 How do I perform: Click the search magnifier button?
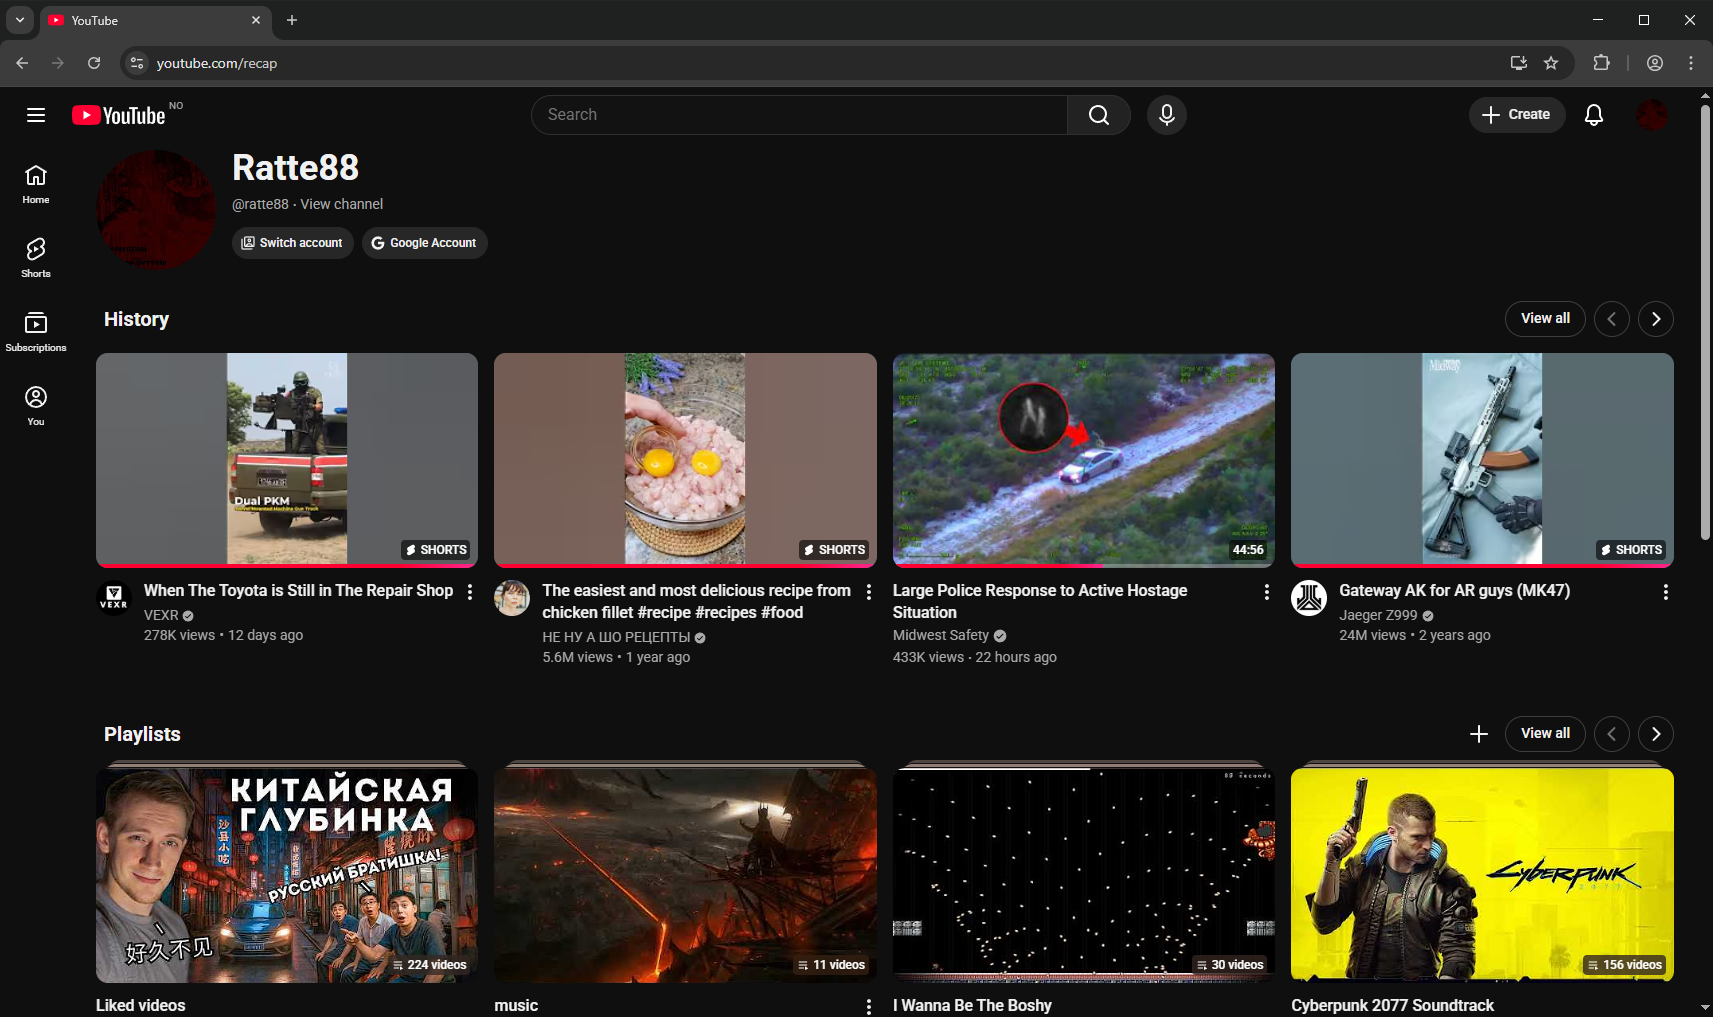pyautogui.click(x=1098, y=115)
